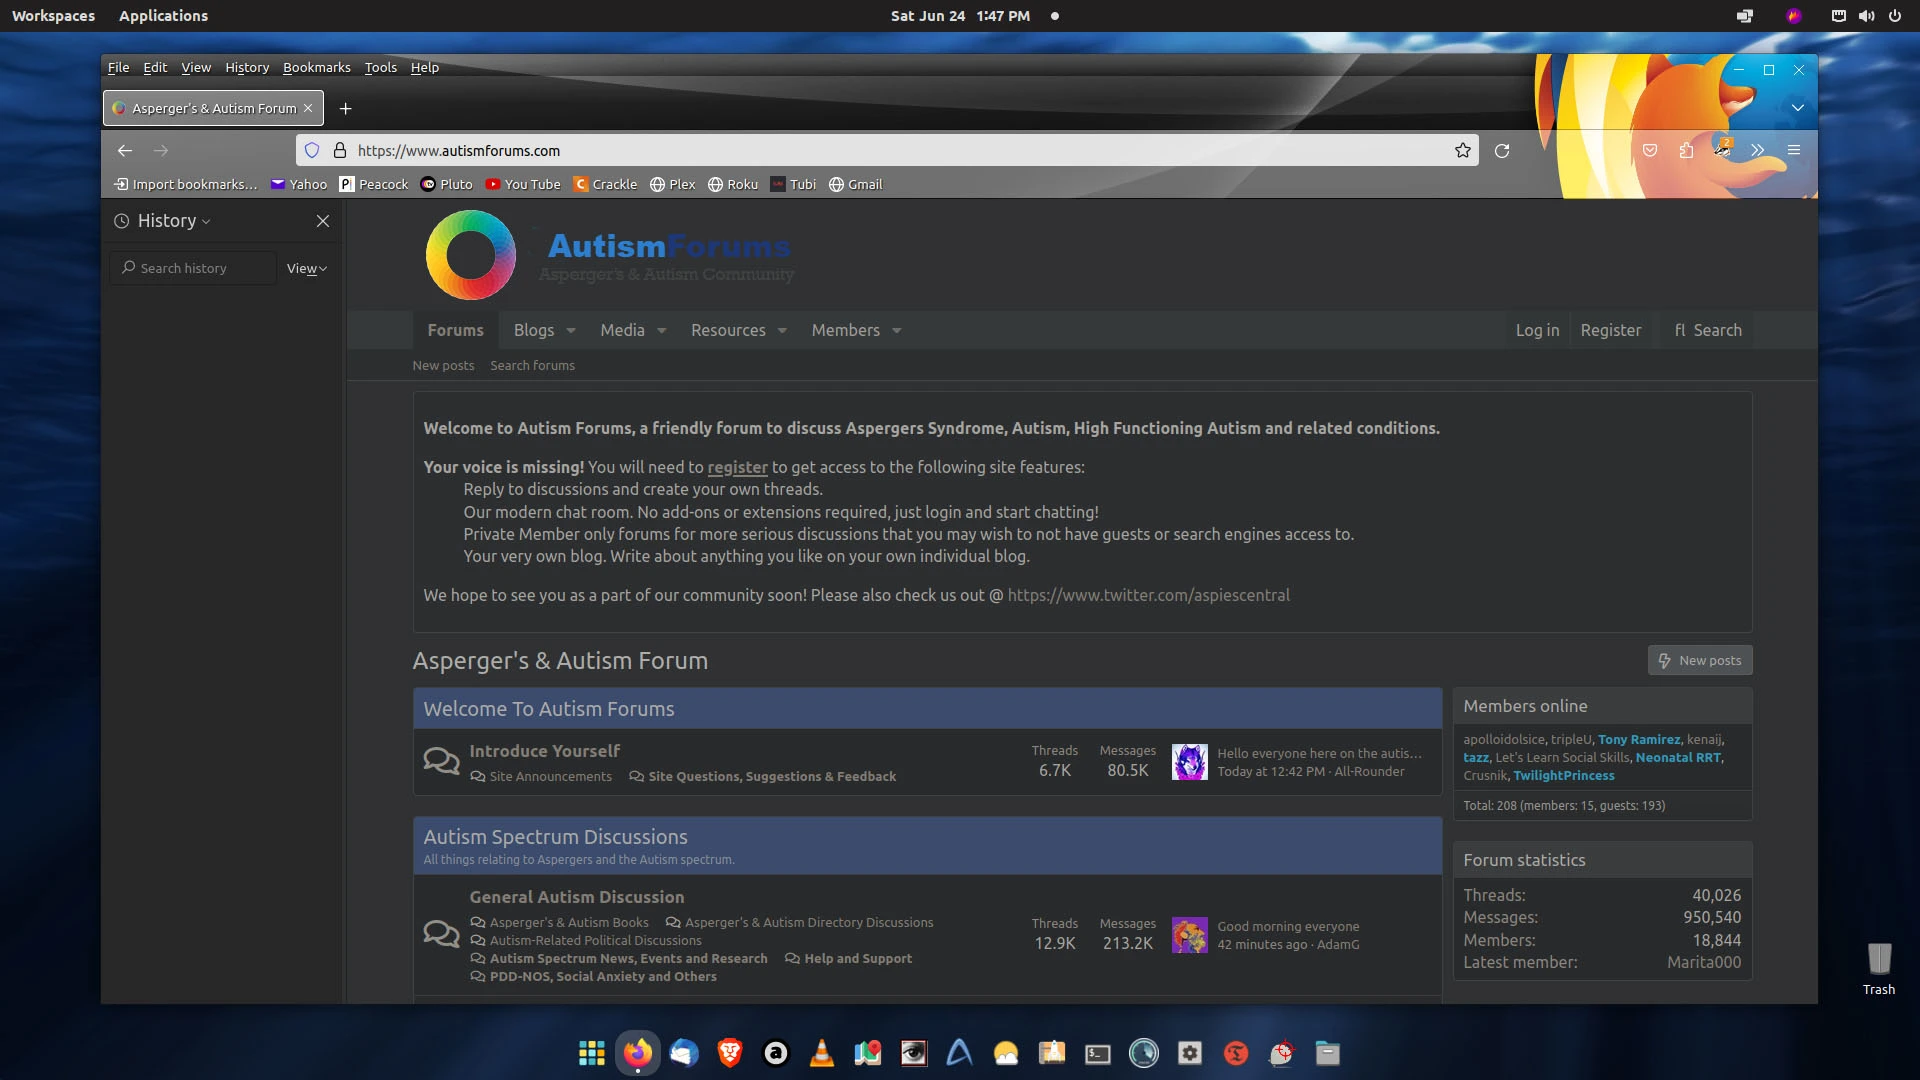Click the AutismForums rainbow logo

[x=471, y=255]
